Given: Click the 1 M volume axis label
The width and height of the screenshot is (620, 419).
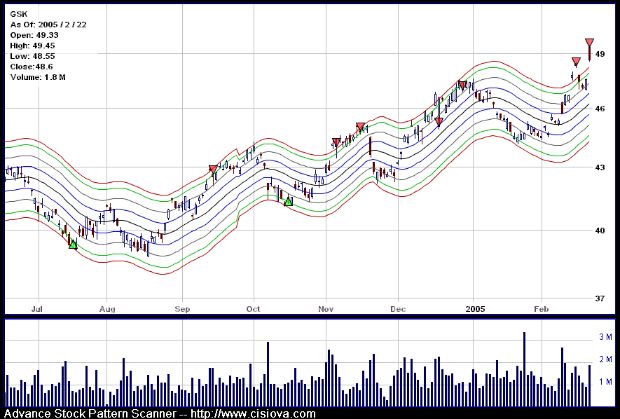Looking at the screenshot, I should (606, 382).
